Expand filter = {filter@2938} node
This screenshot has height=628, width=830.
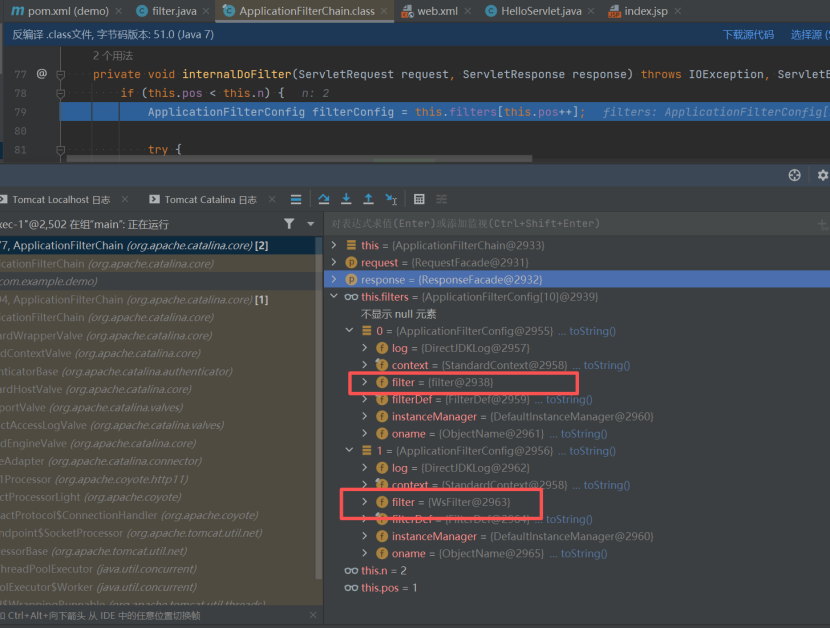365,382
